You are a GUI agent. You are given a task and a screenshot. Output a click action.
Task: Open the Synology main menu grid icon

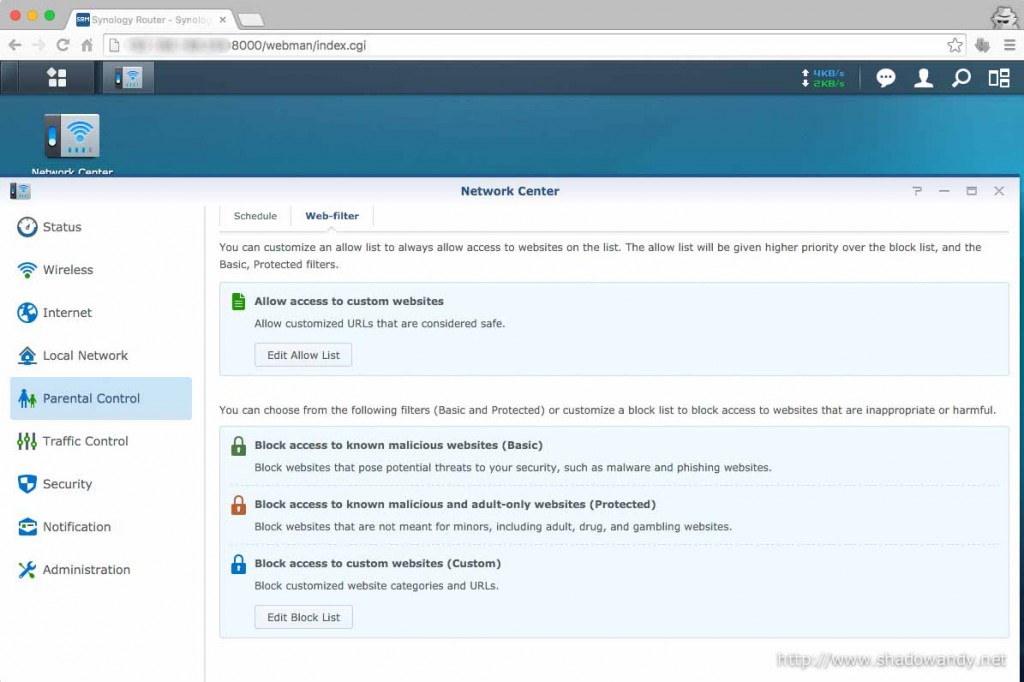tap(57, 78)
